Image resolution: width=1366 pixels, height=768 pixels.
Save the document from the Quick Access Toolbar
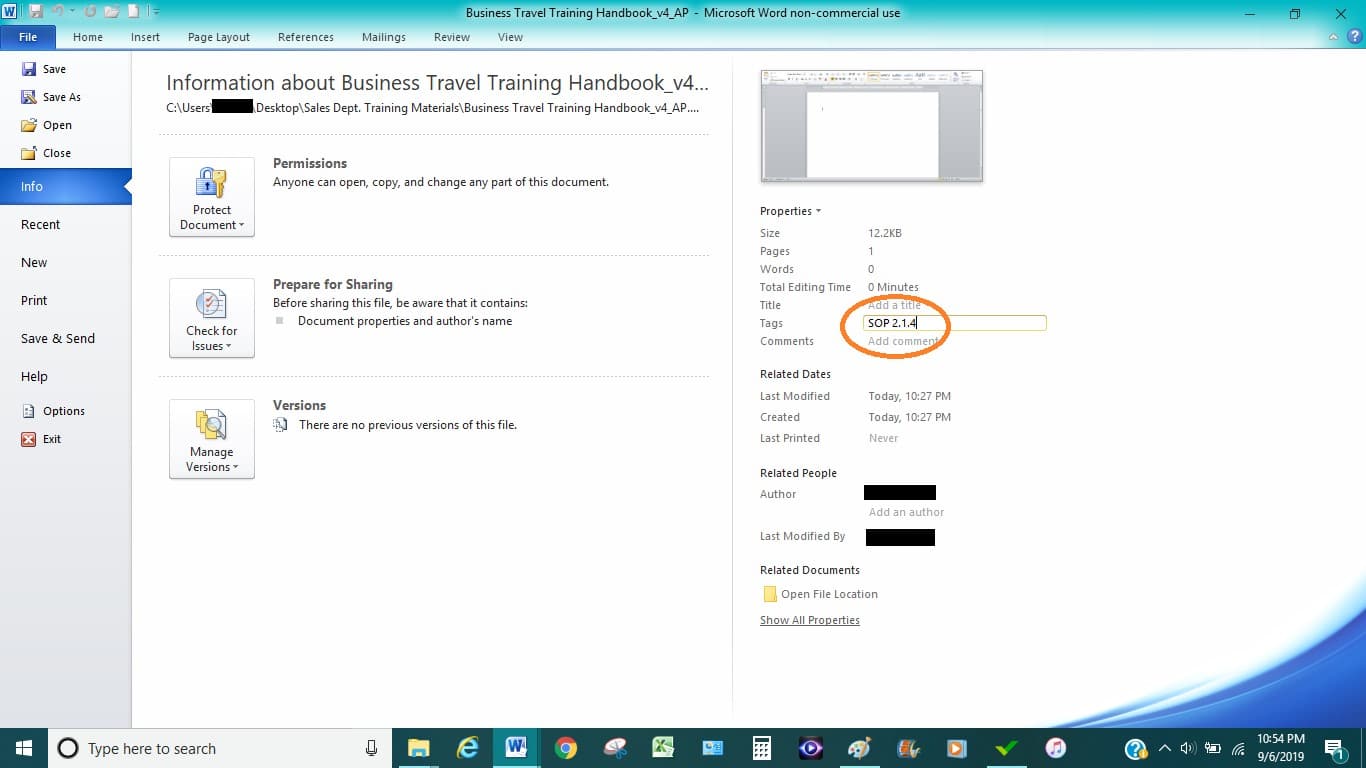click(x=36, y=12)
